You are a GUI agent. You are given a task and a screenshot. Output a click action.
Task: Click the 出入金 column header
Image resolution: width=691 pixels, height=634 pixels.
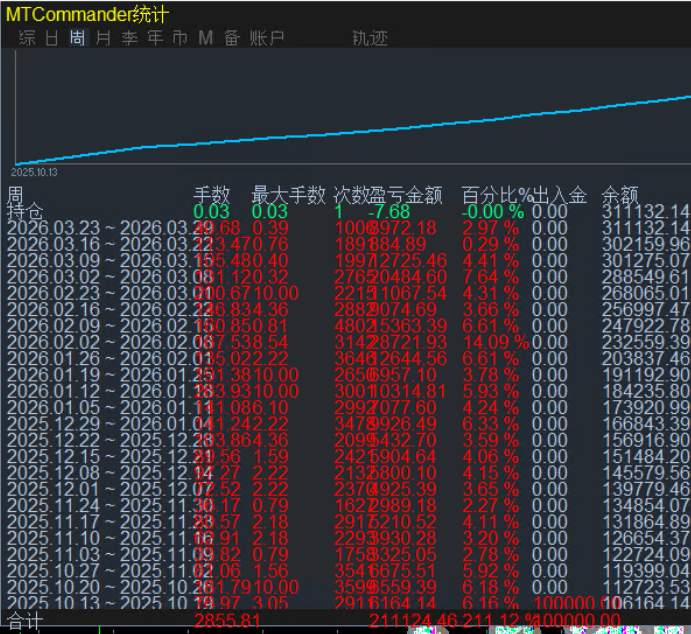[560, 195]
